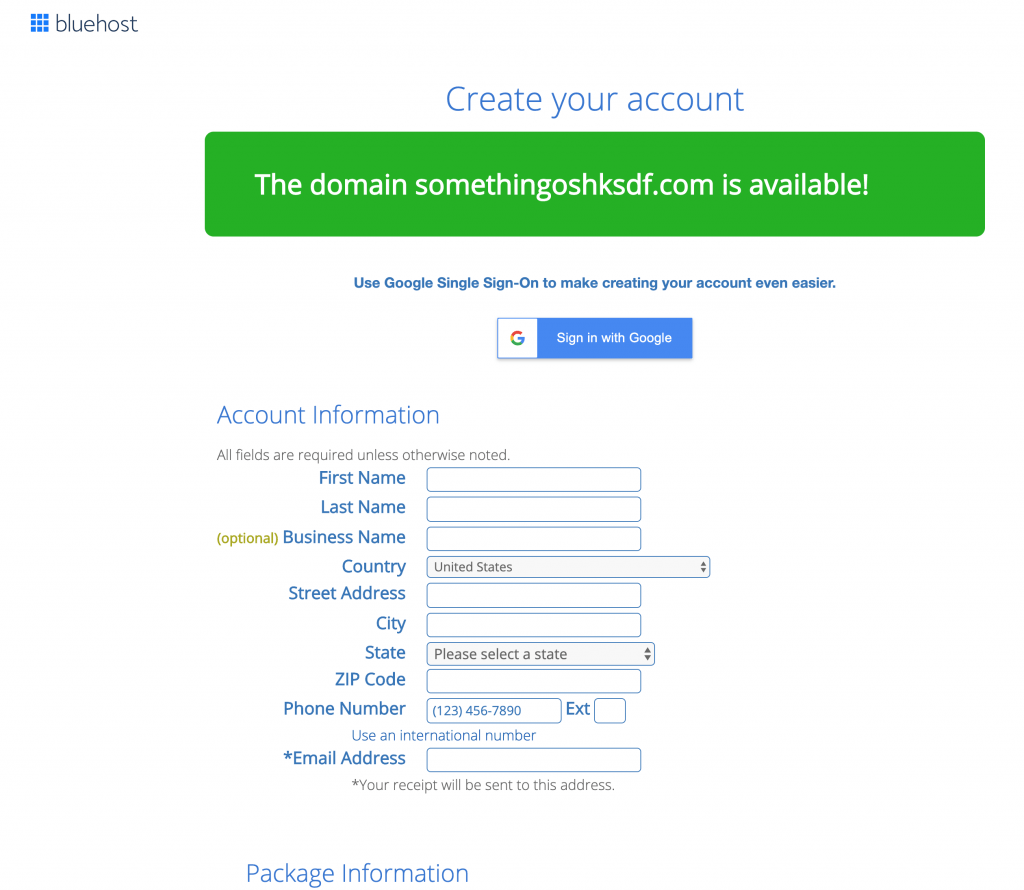Click the Phone Number input field

[x=494, y=710]
